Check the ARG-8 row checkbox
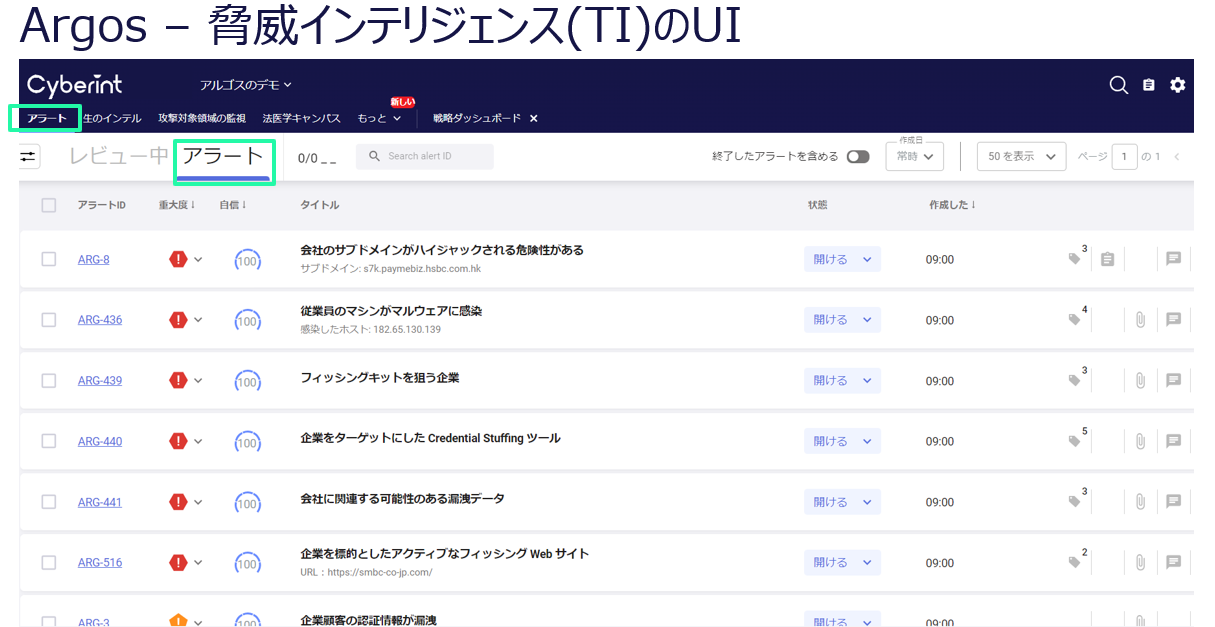 coord(49,259)
